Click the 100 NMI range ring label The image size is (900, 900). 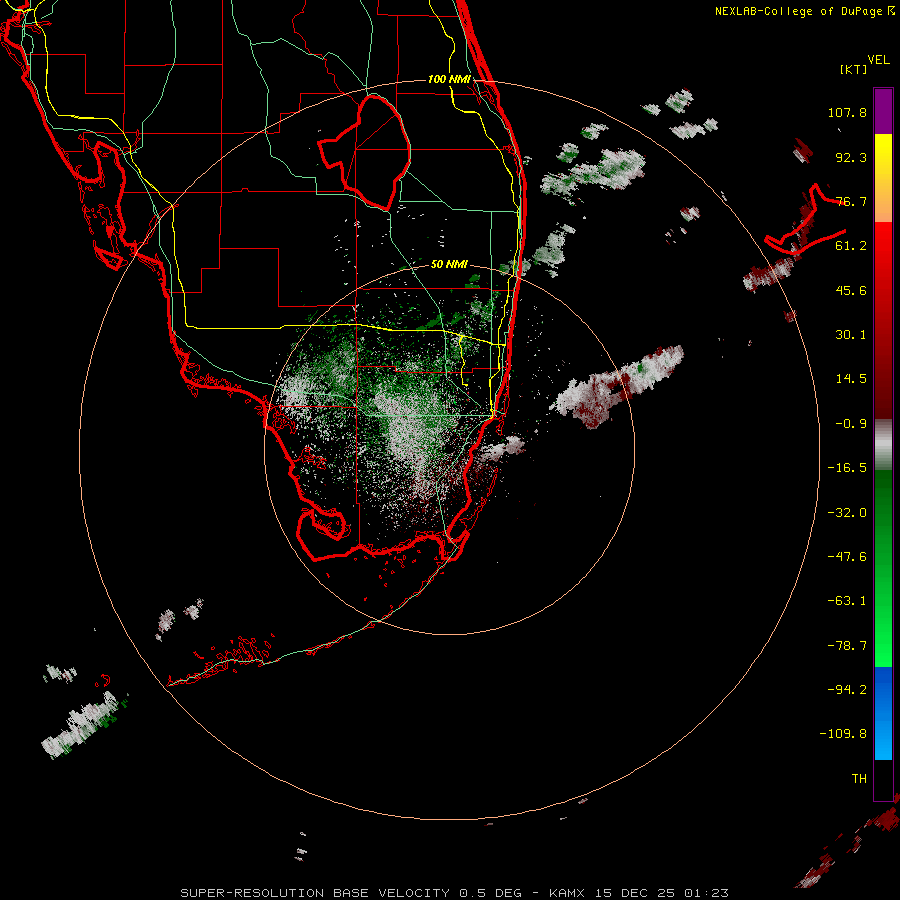(x=449, y=79)
